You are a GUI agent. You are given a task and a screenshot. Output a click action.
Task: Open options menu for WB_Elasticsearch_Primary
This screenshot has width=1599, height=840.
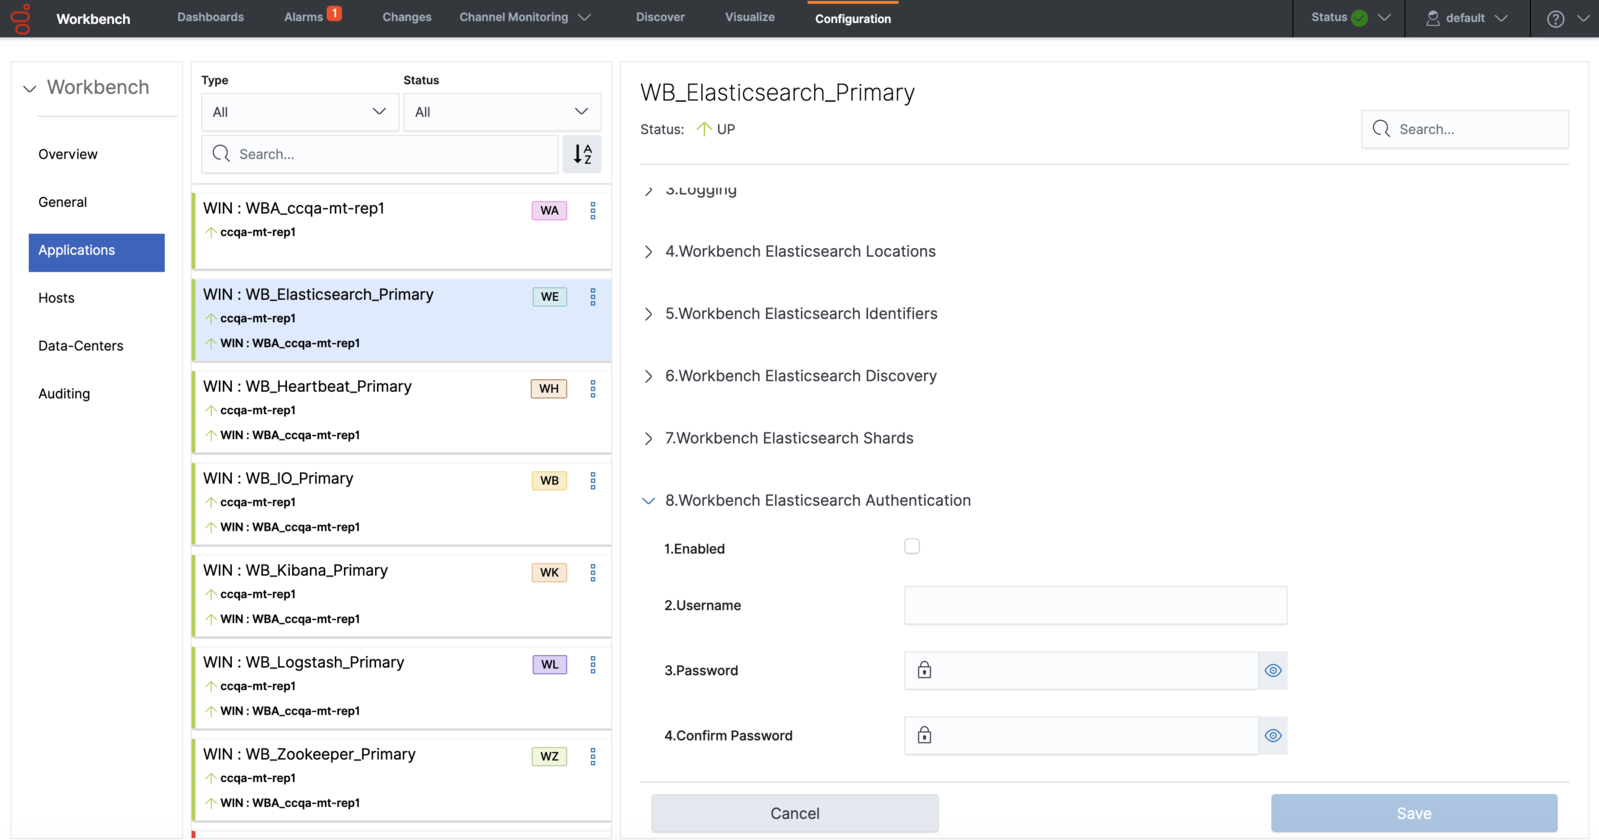pyautogui.click(x=593, y=297)
